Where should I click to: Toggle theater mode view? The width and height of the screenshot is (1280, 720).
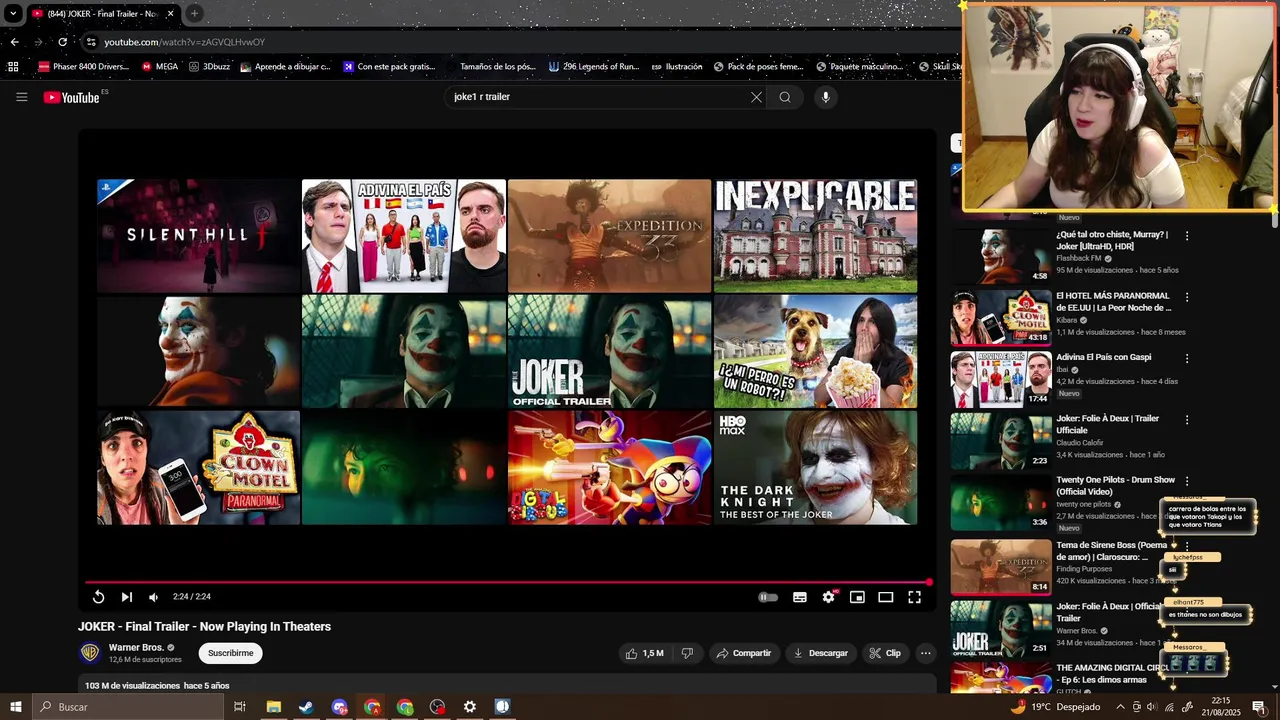(885, 597)
